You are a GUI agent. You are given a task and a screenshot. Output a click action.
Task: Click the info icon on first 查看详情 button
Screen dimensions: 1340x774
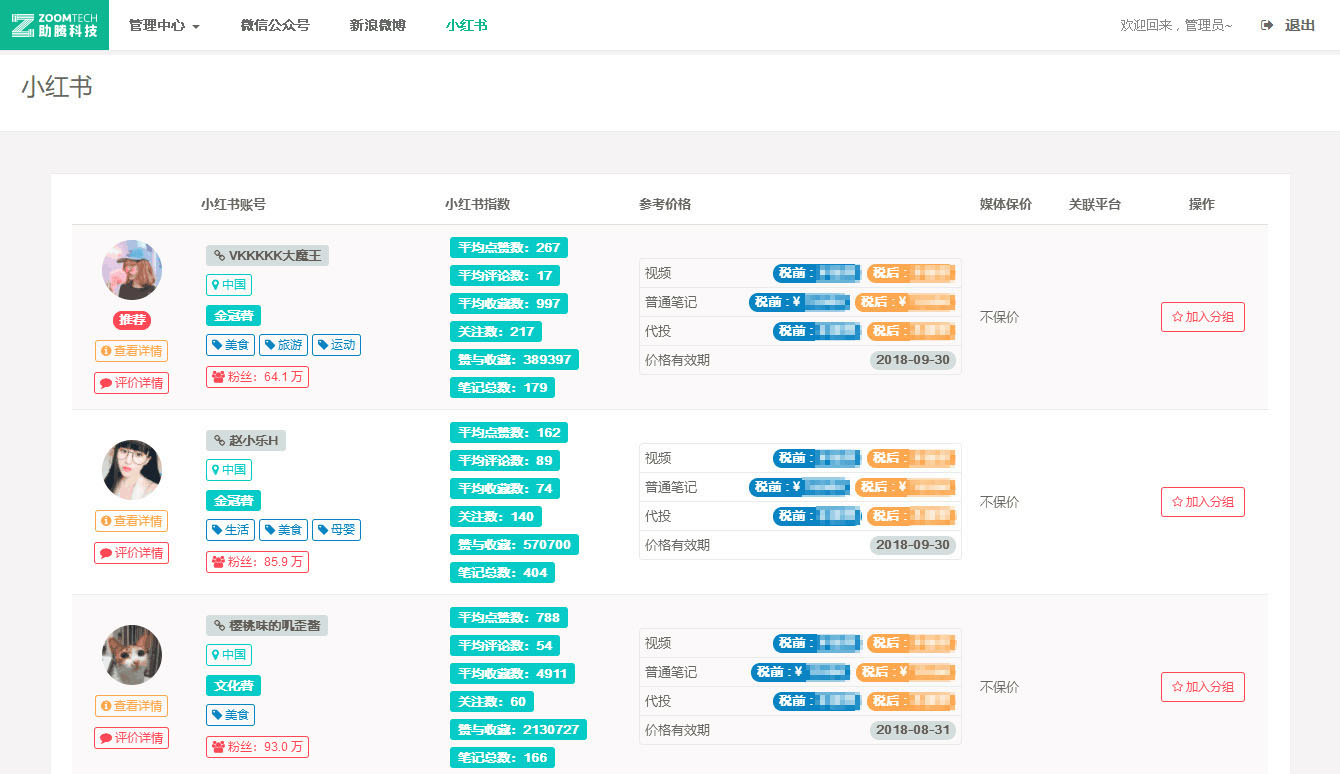(x=106, y=351)
